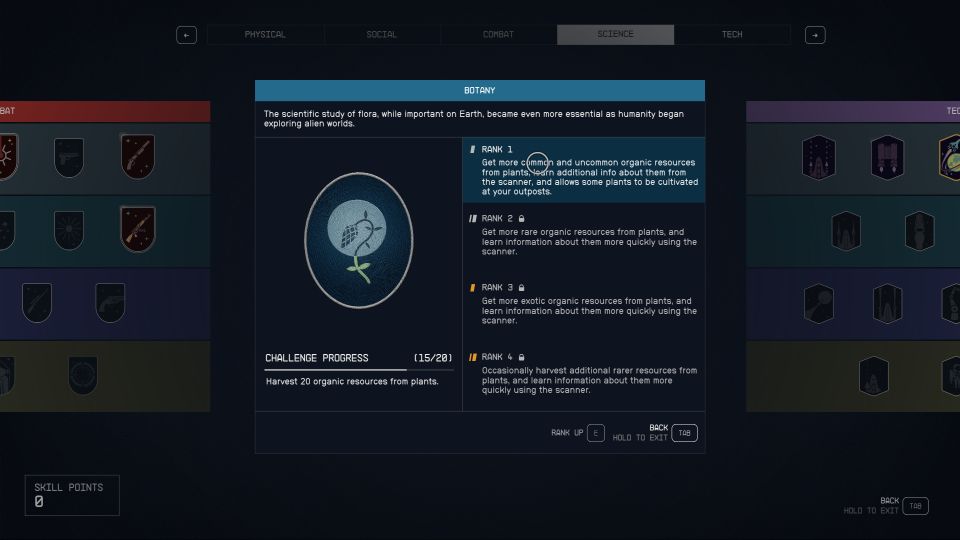Click the Rank Up E key button
The height and width of the screenshot is (540, 960).
coord(596,433)
